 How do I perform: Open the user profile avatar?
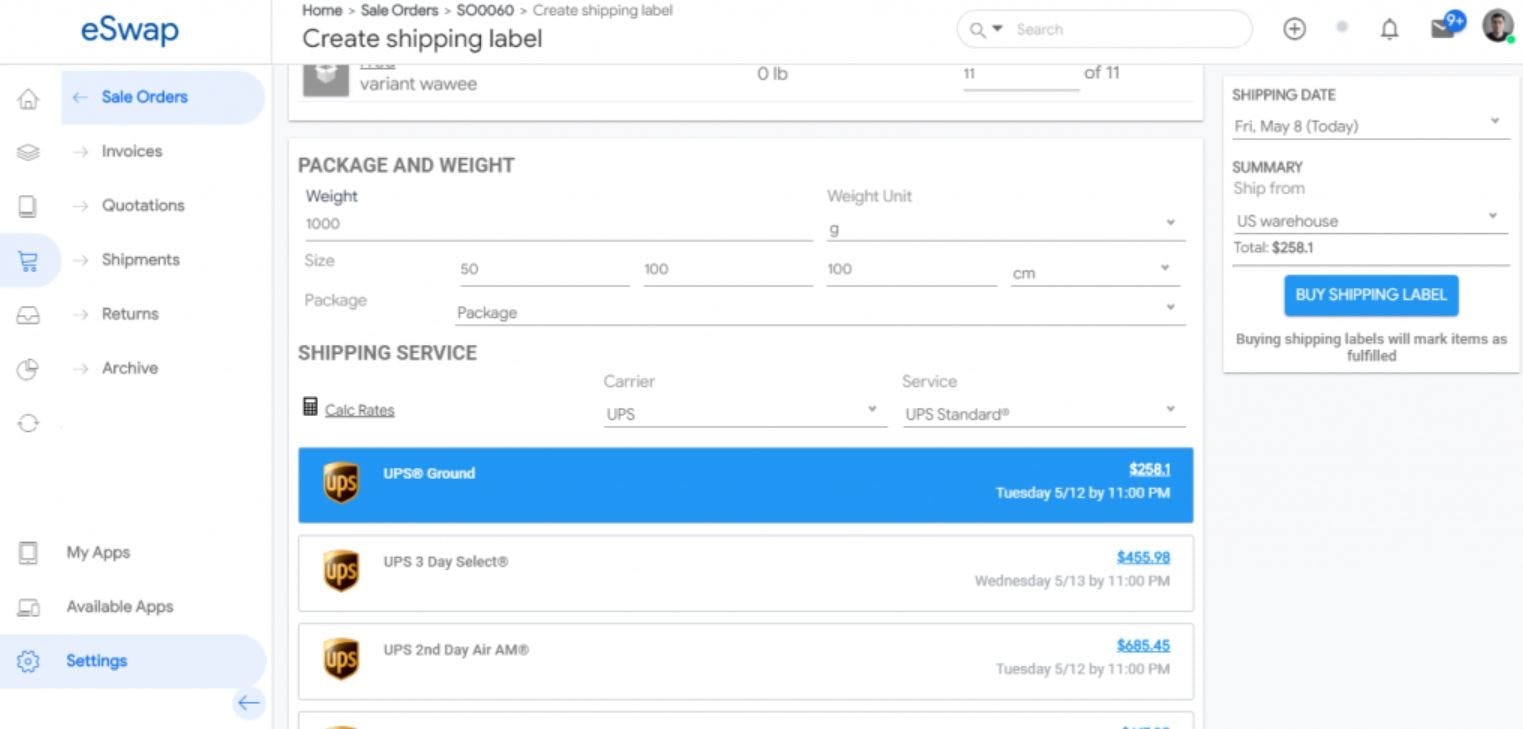1497,27
